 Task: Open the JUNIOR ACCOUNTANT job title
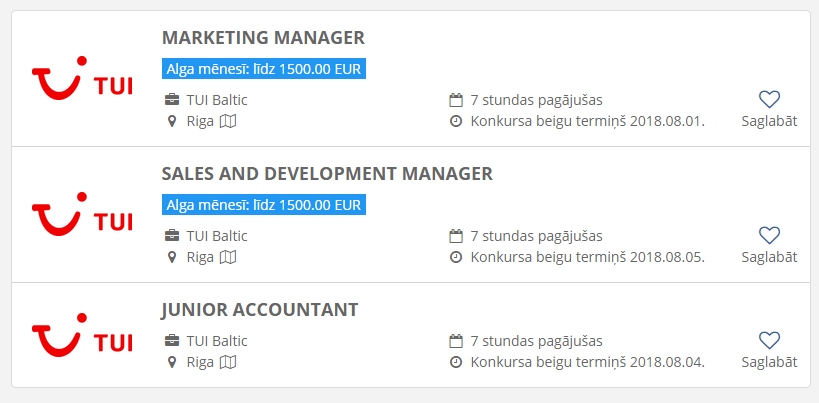tap(260, 309)
